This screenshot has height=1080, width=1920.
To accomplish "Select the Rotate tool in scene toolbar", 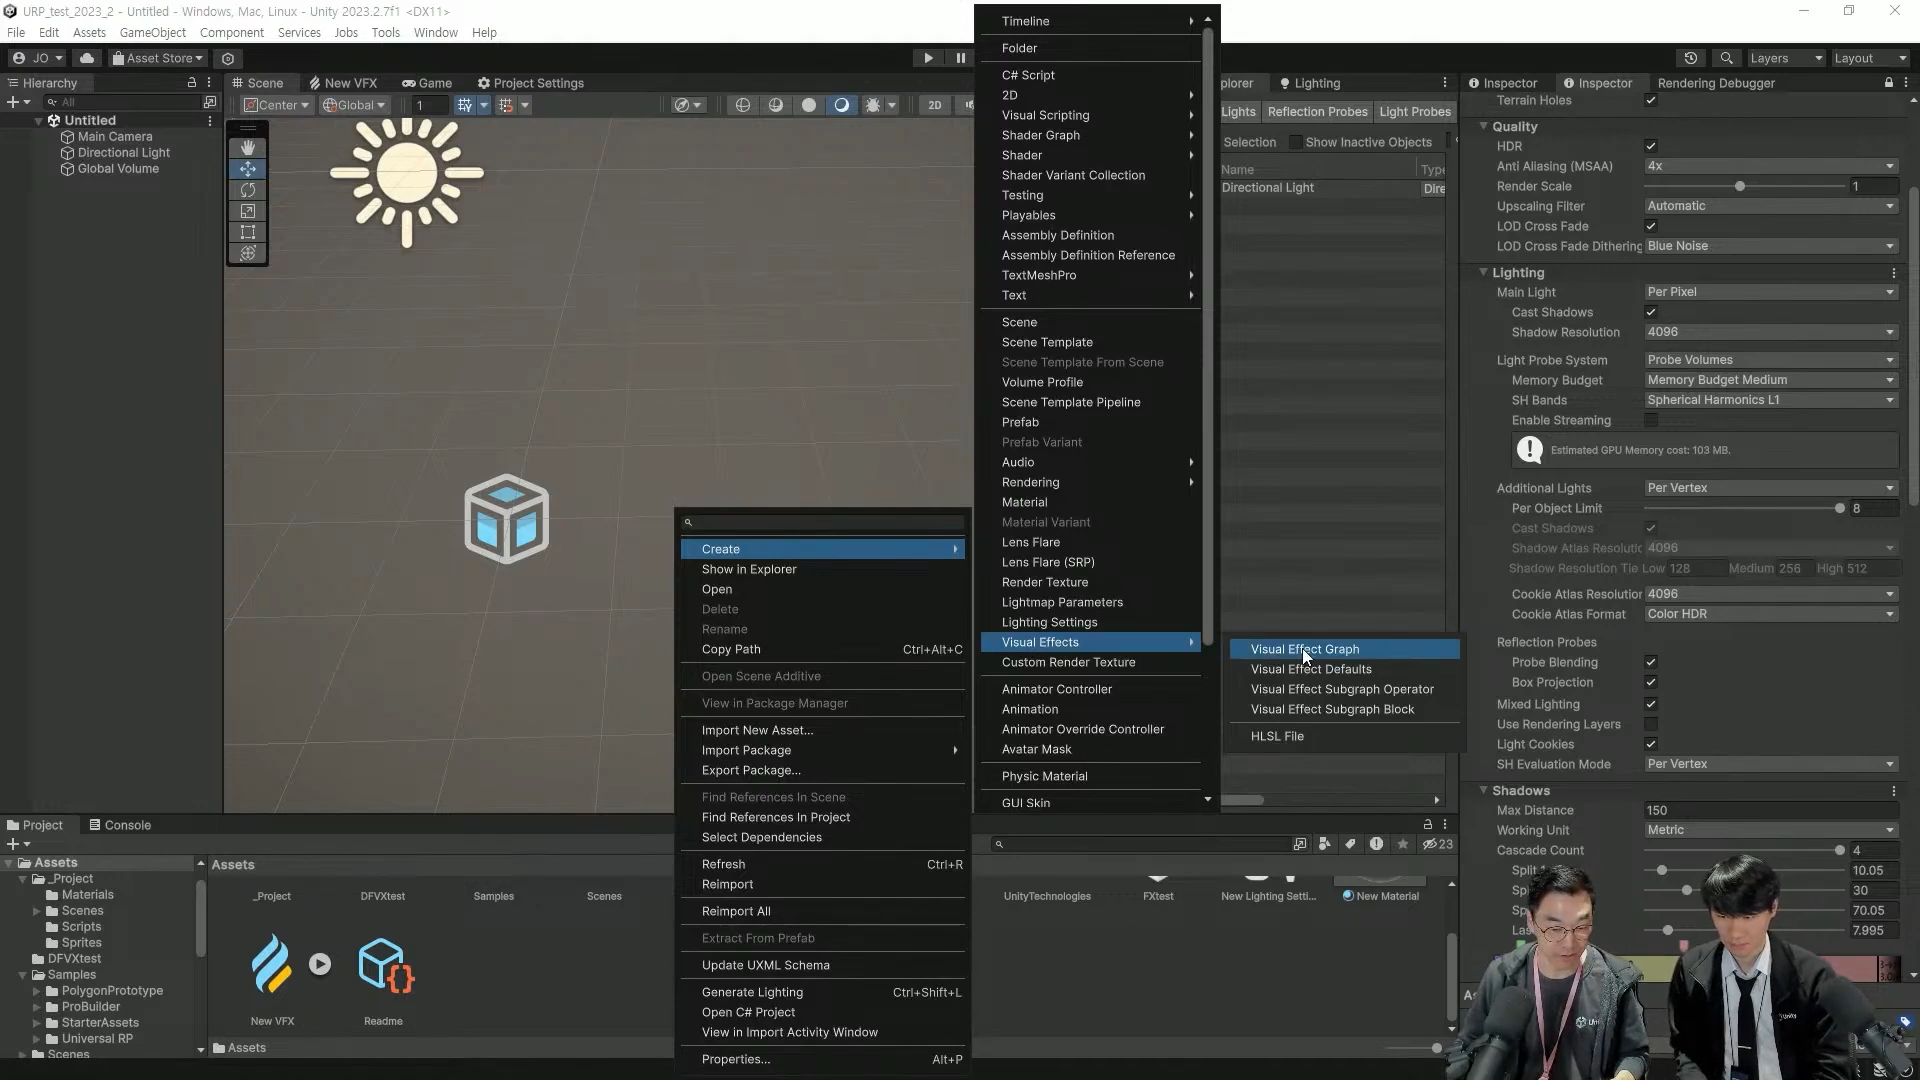I will pyautogui.click(x=248, y=190).
